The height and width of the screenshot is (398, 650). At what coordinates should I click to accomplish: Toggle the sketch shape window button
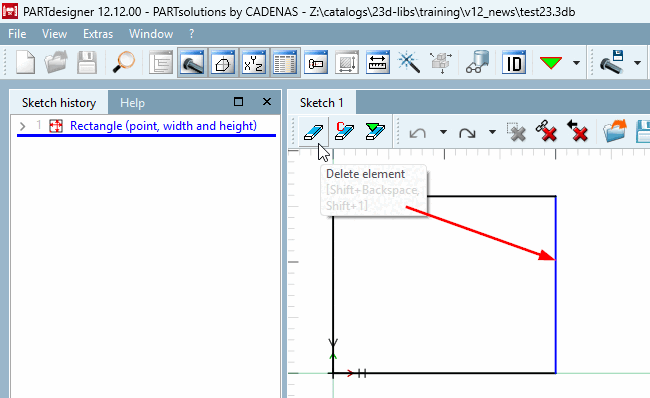coord(223,63)
